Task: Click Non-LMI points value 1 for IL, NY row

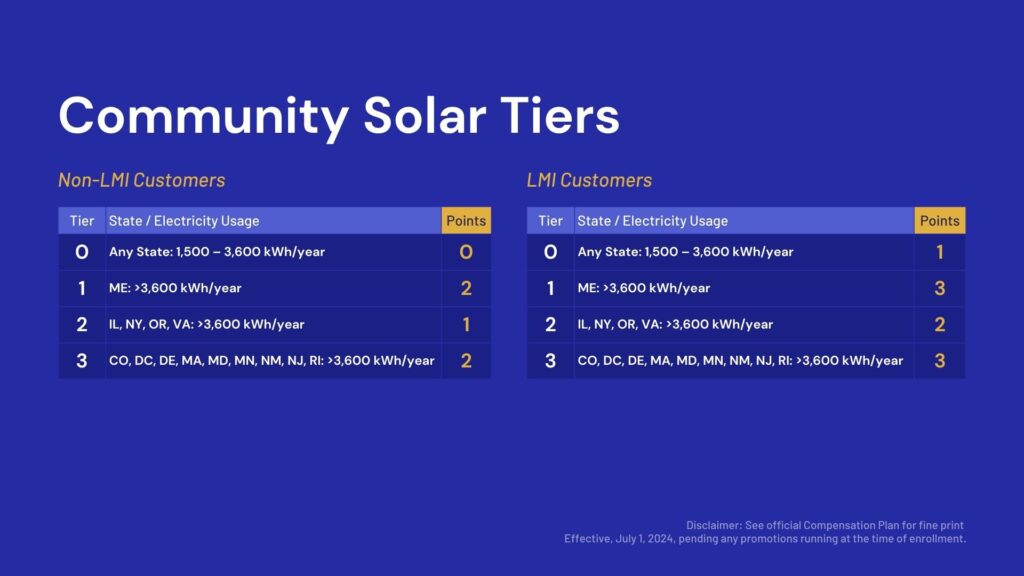Action: click(466, 325)
